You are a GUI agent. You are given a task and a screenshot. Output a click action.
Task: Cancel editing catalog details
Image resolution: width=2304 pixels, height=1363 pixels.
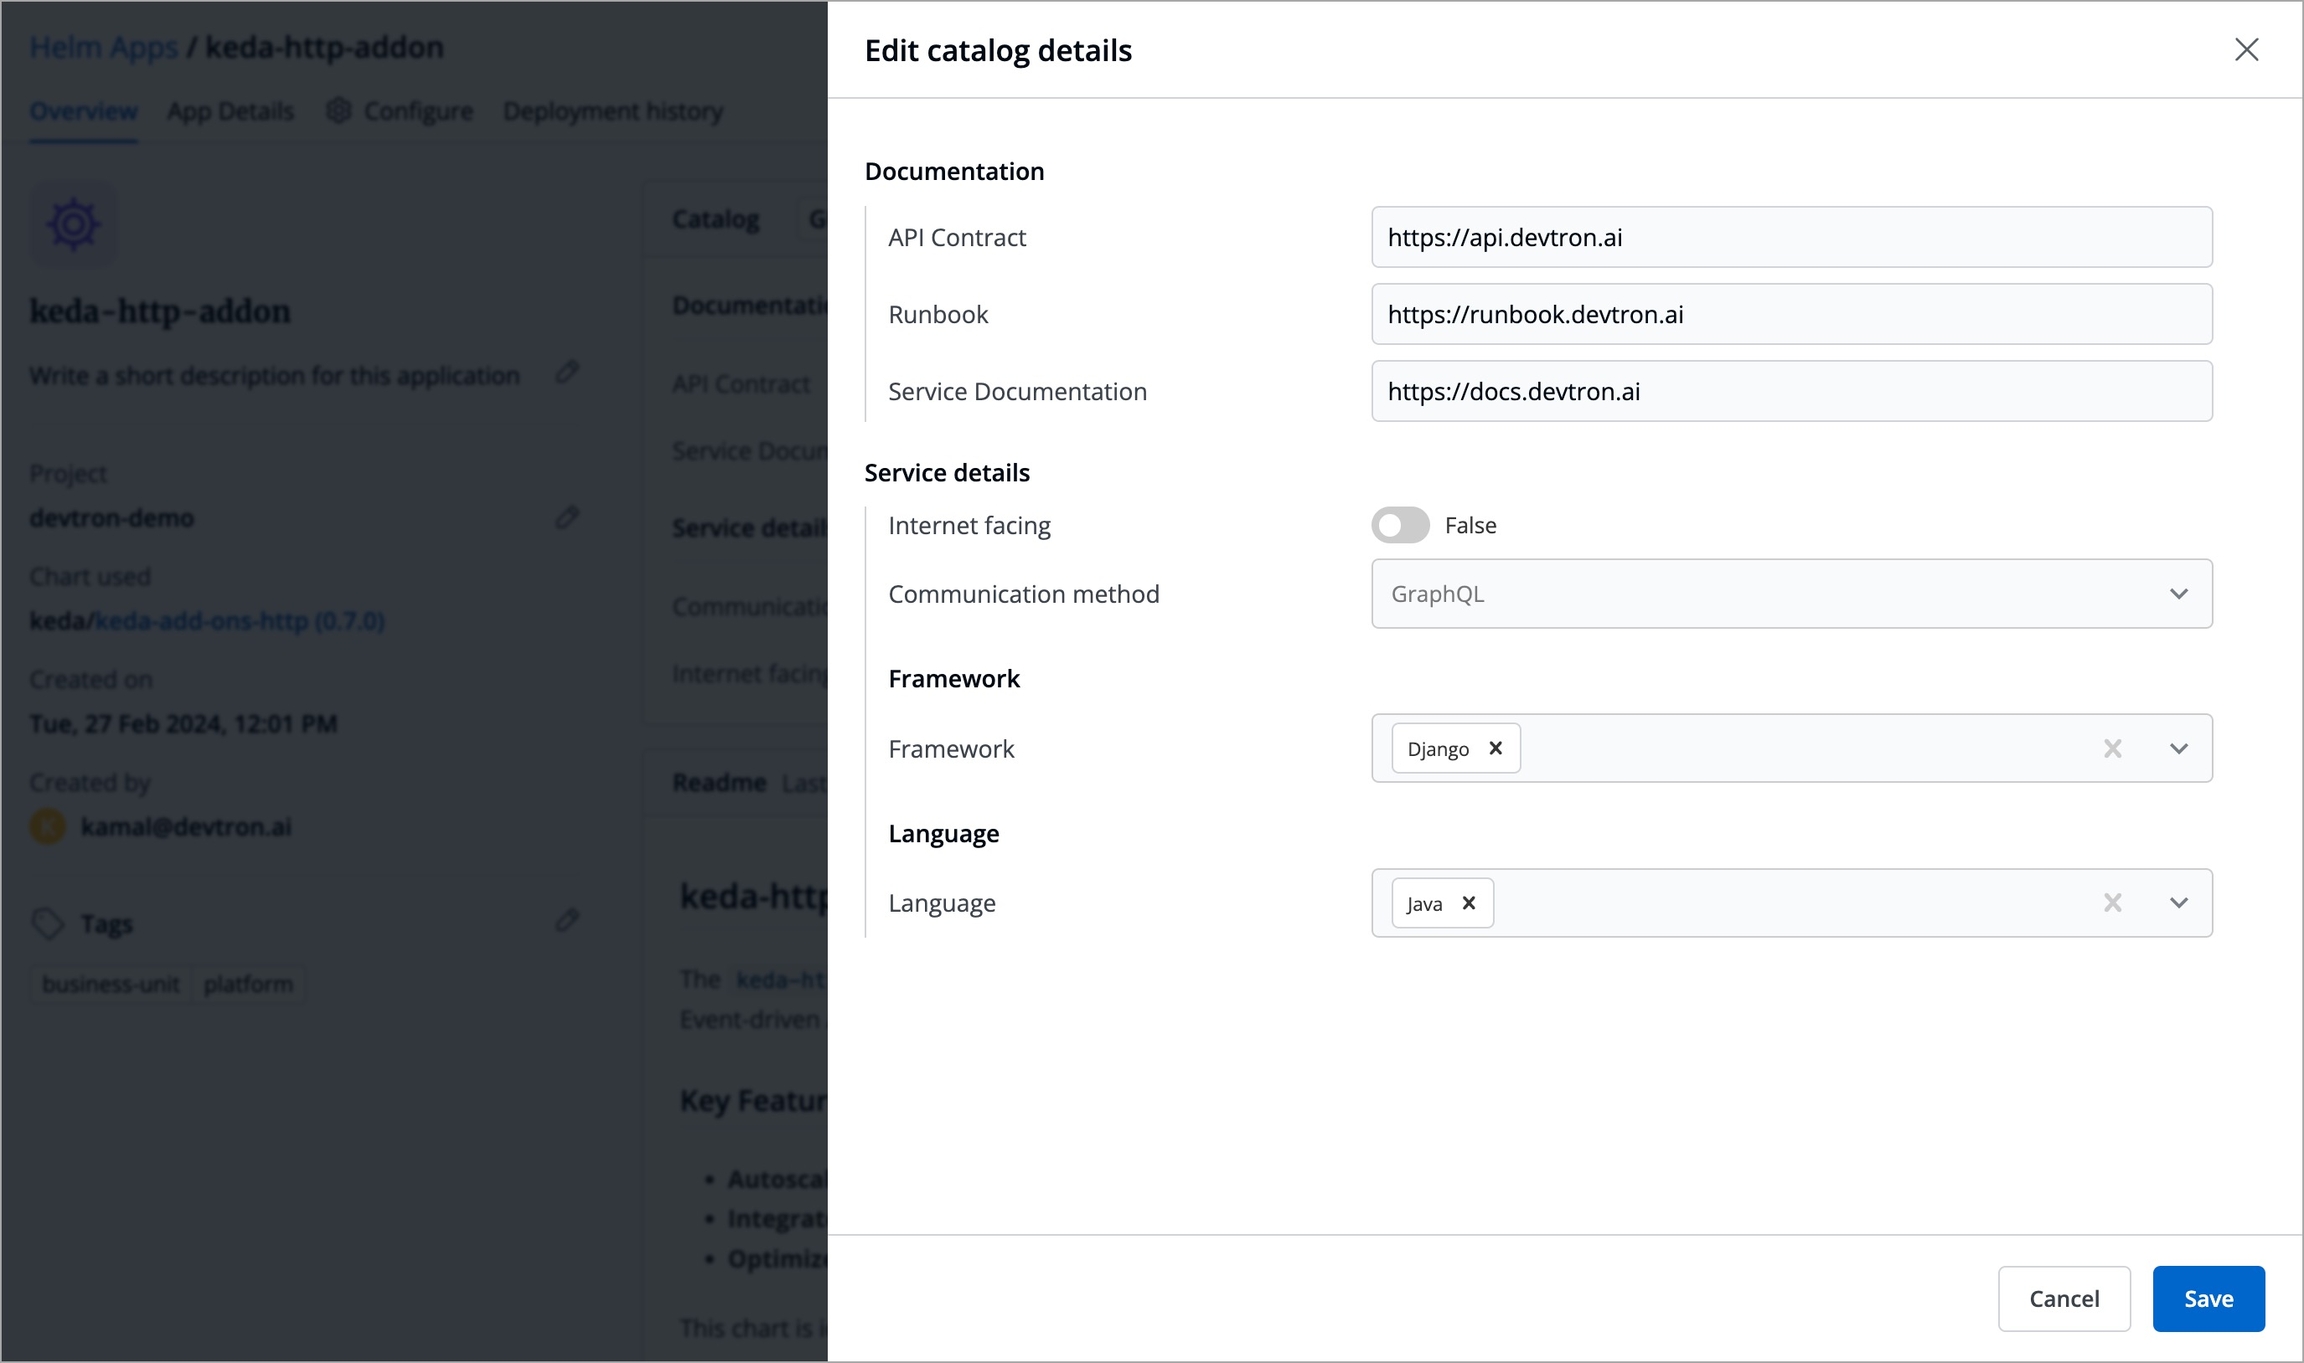pyautogui.click(x=2063, y=1298)
